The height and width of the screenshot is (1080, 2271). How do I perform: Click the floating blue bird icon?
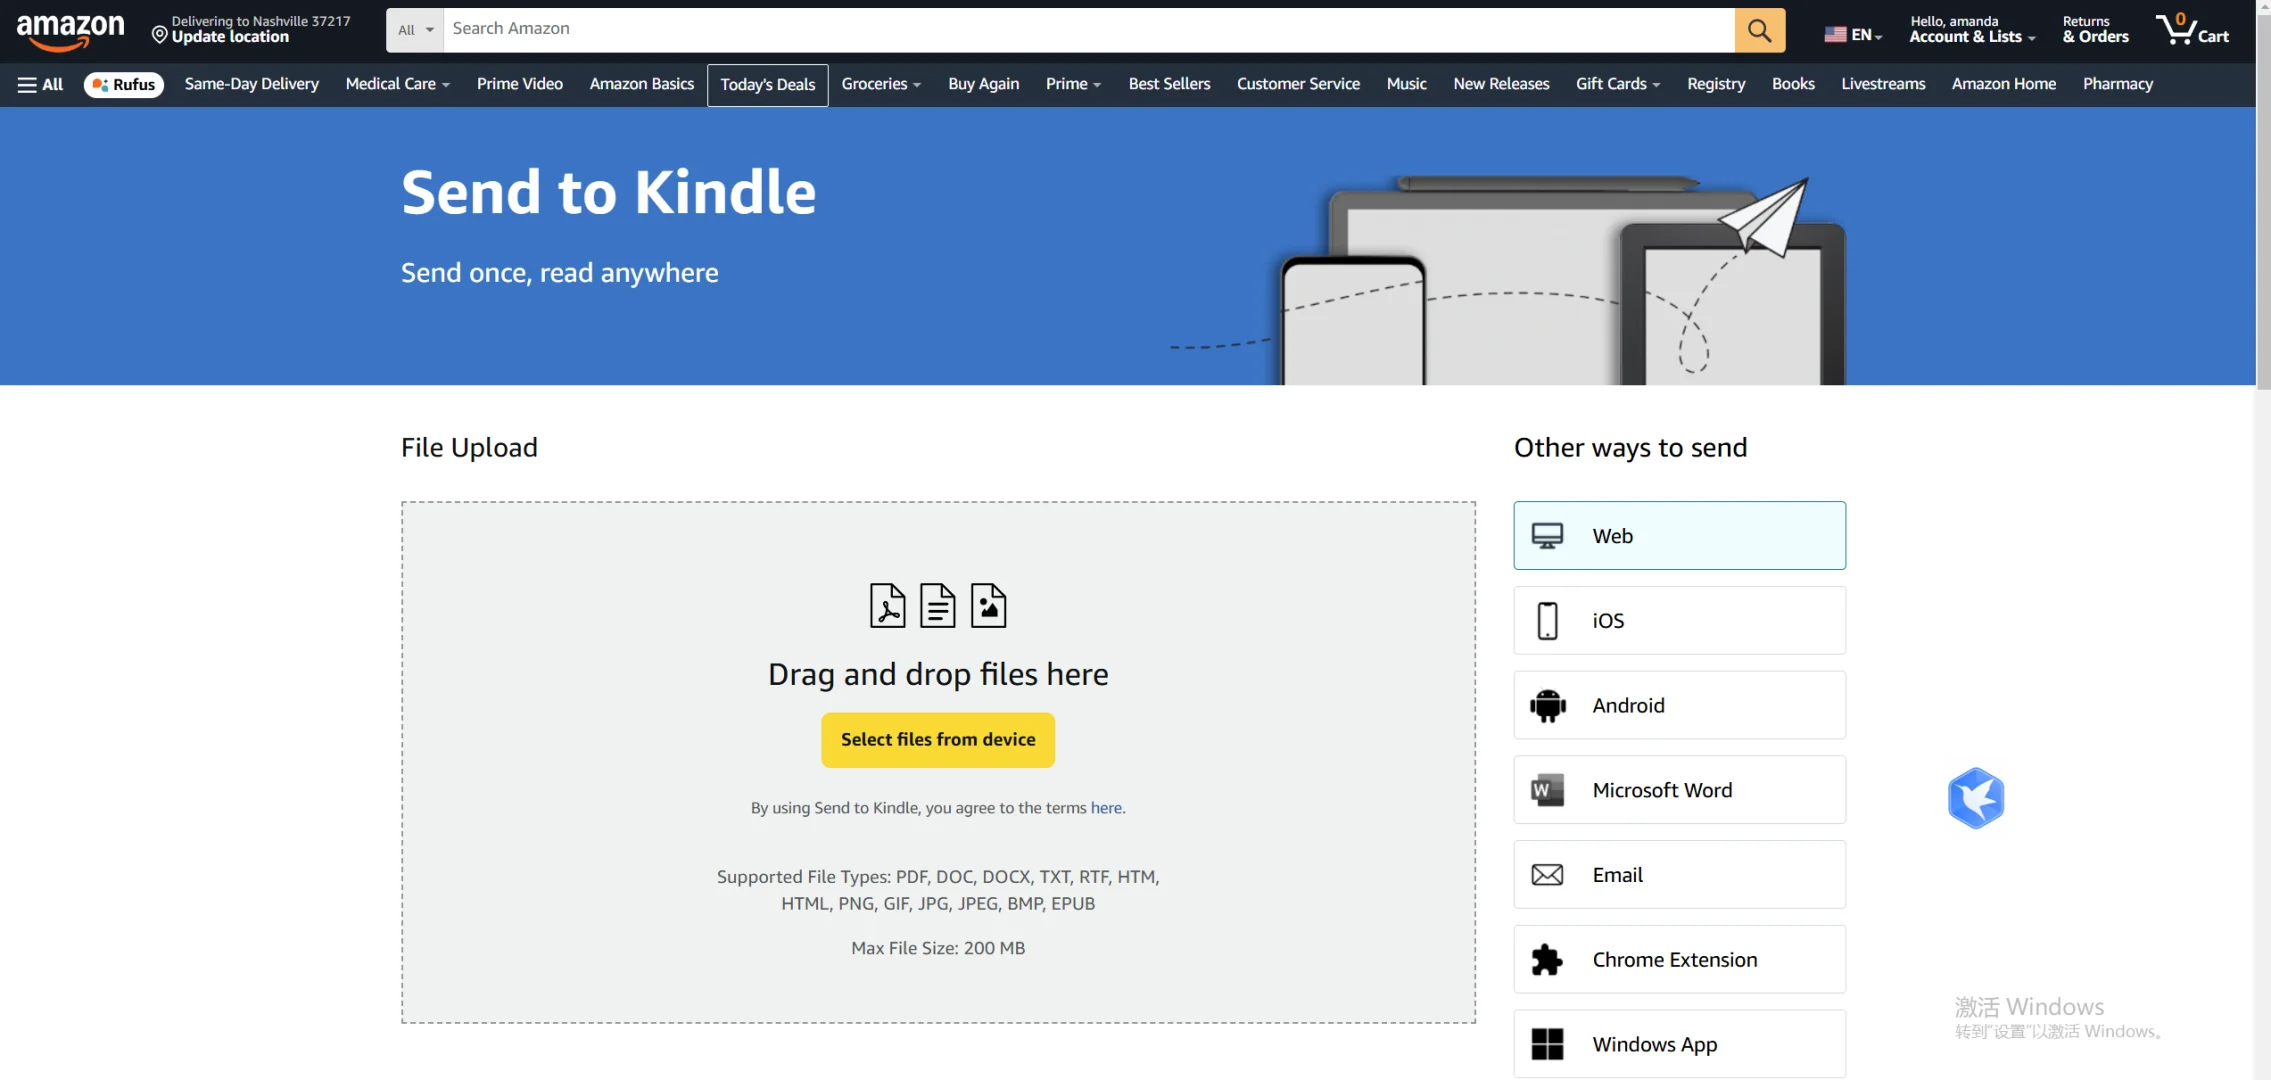(x=1976, y=798)
